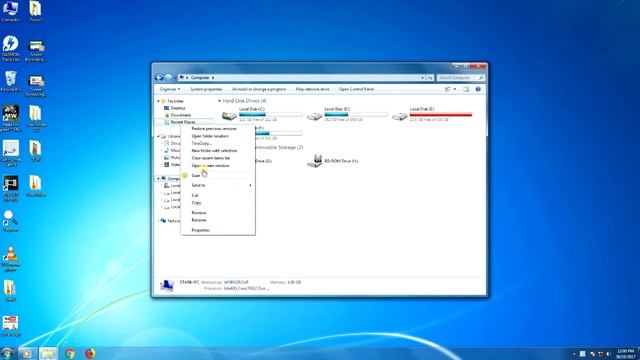Click Uninstall or change a program

259,89
